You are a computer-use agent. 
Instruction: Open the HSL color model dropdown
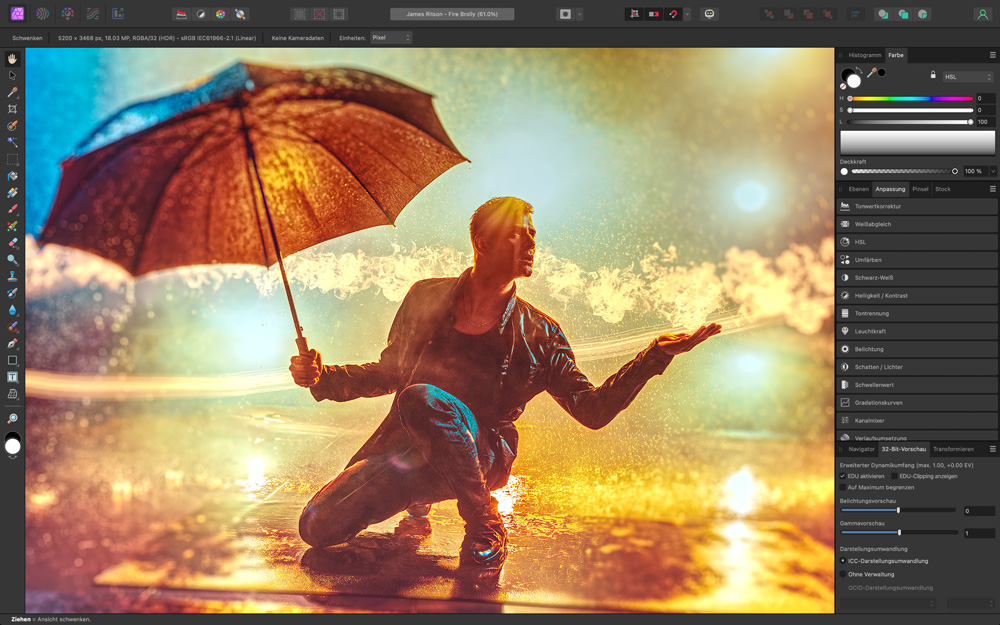click(x=967, y=75)
